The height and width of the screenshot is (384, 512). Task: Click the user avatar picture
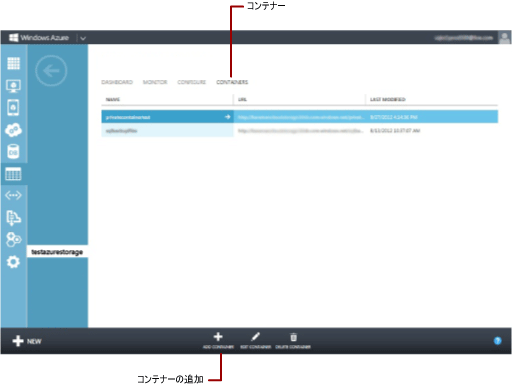[x=505, y=38]
